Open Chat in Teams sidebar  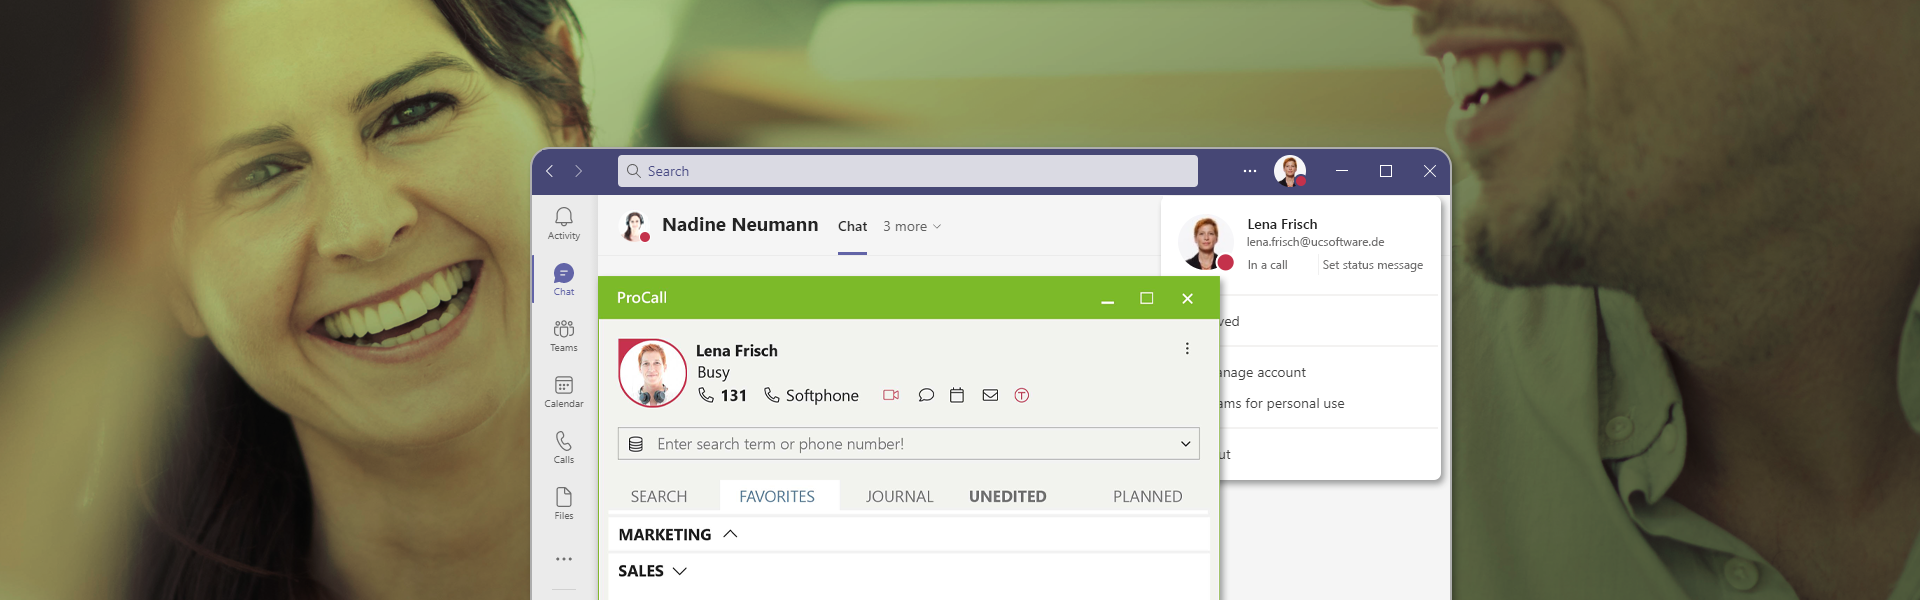[x=564, y=279]
